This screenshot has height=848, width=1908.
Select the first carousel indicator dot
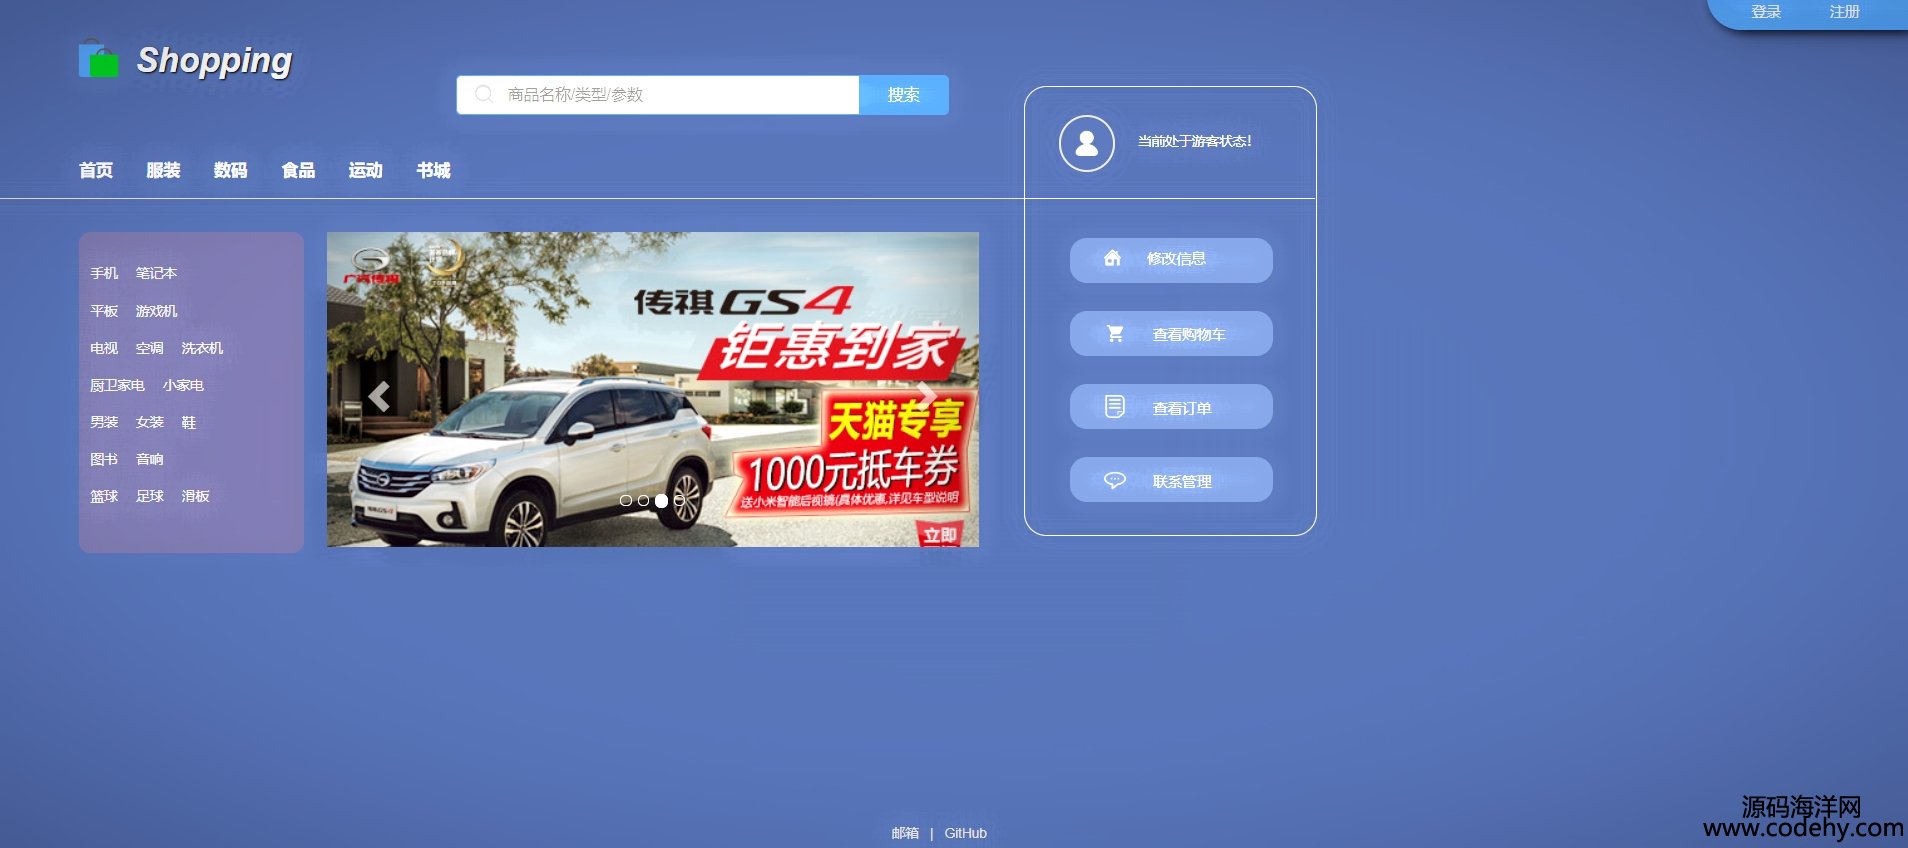tap(626, 500)
